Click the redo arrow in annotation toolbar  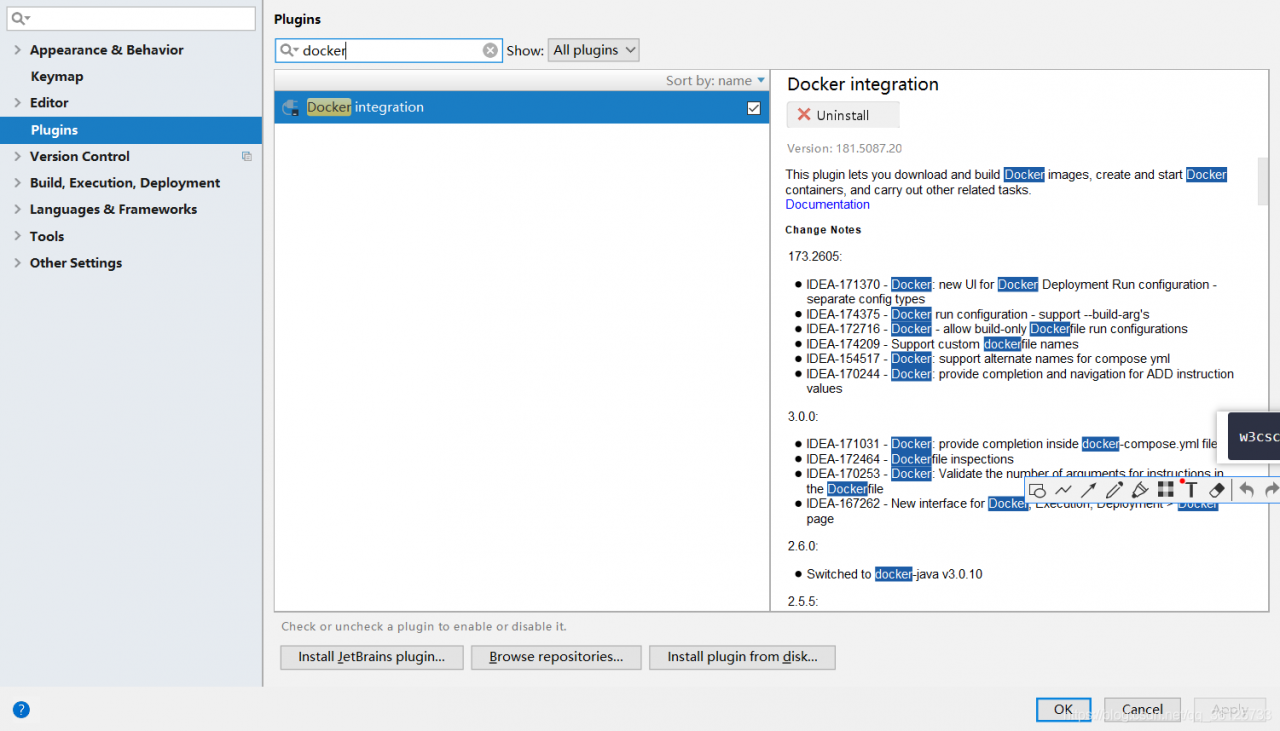(1271, 490)
